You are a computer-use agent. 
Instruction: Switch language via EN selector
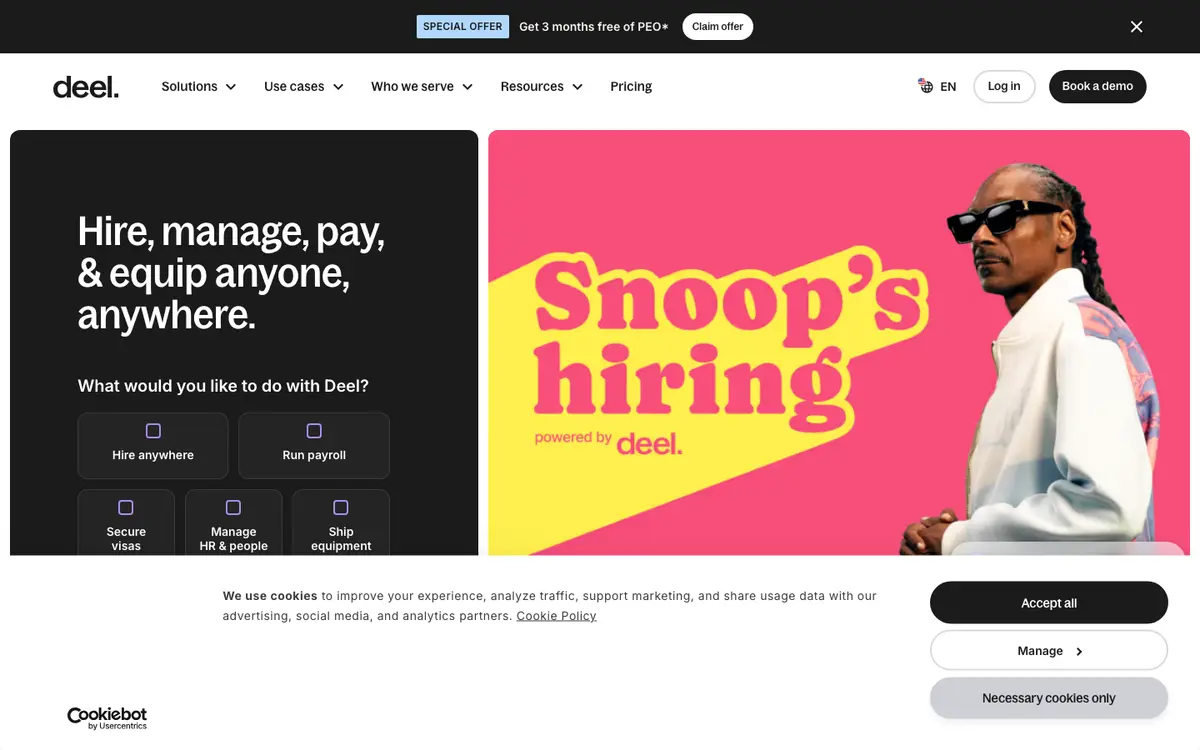tap(937, 87)
